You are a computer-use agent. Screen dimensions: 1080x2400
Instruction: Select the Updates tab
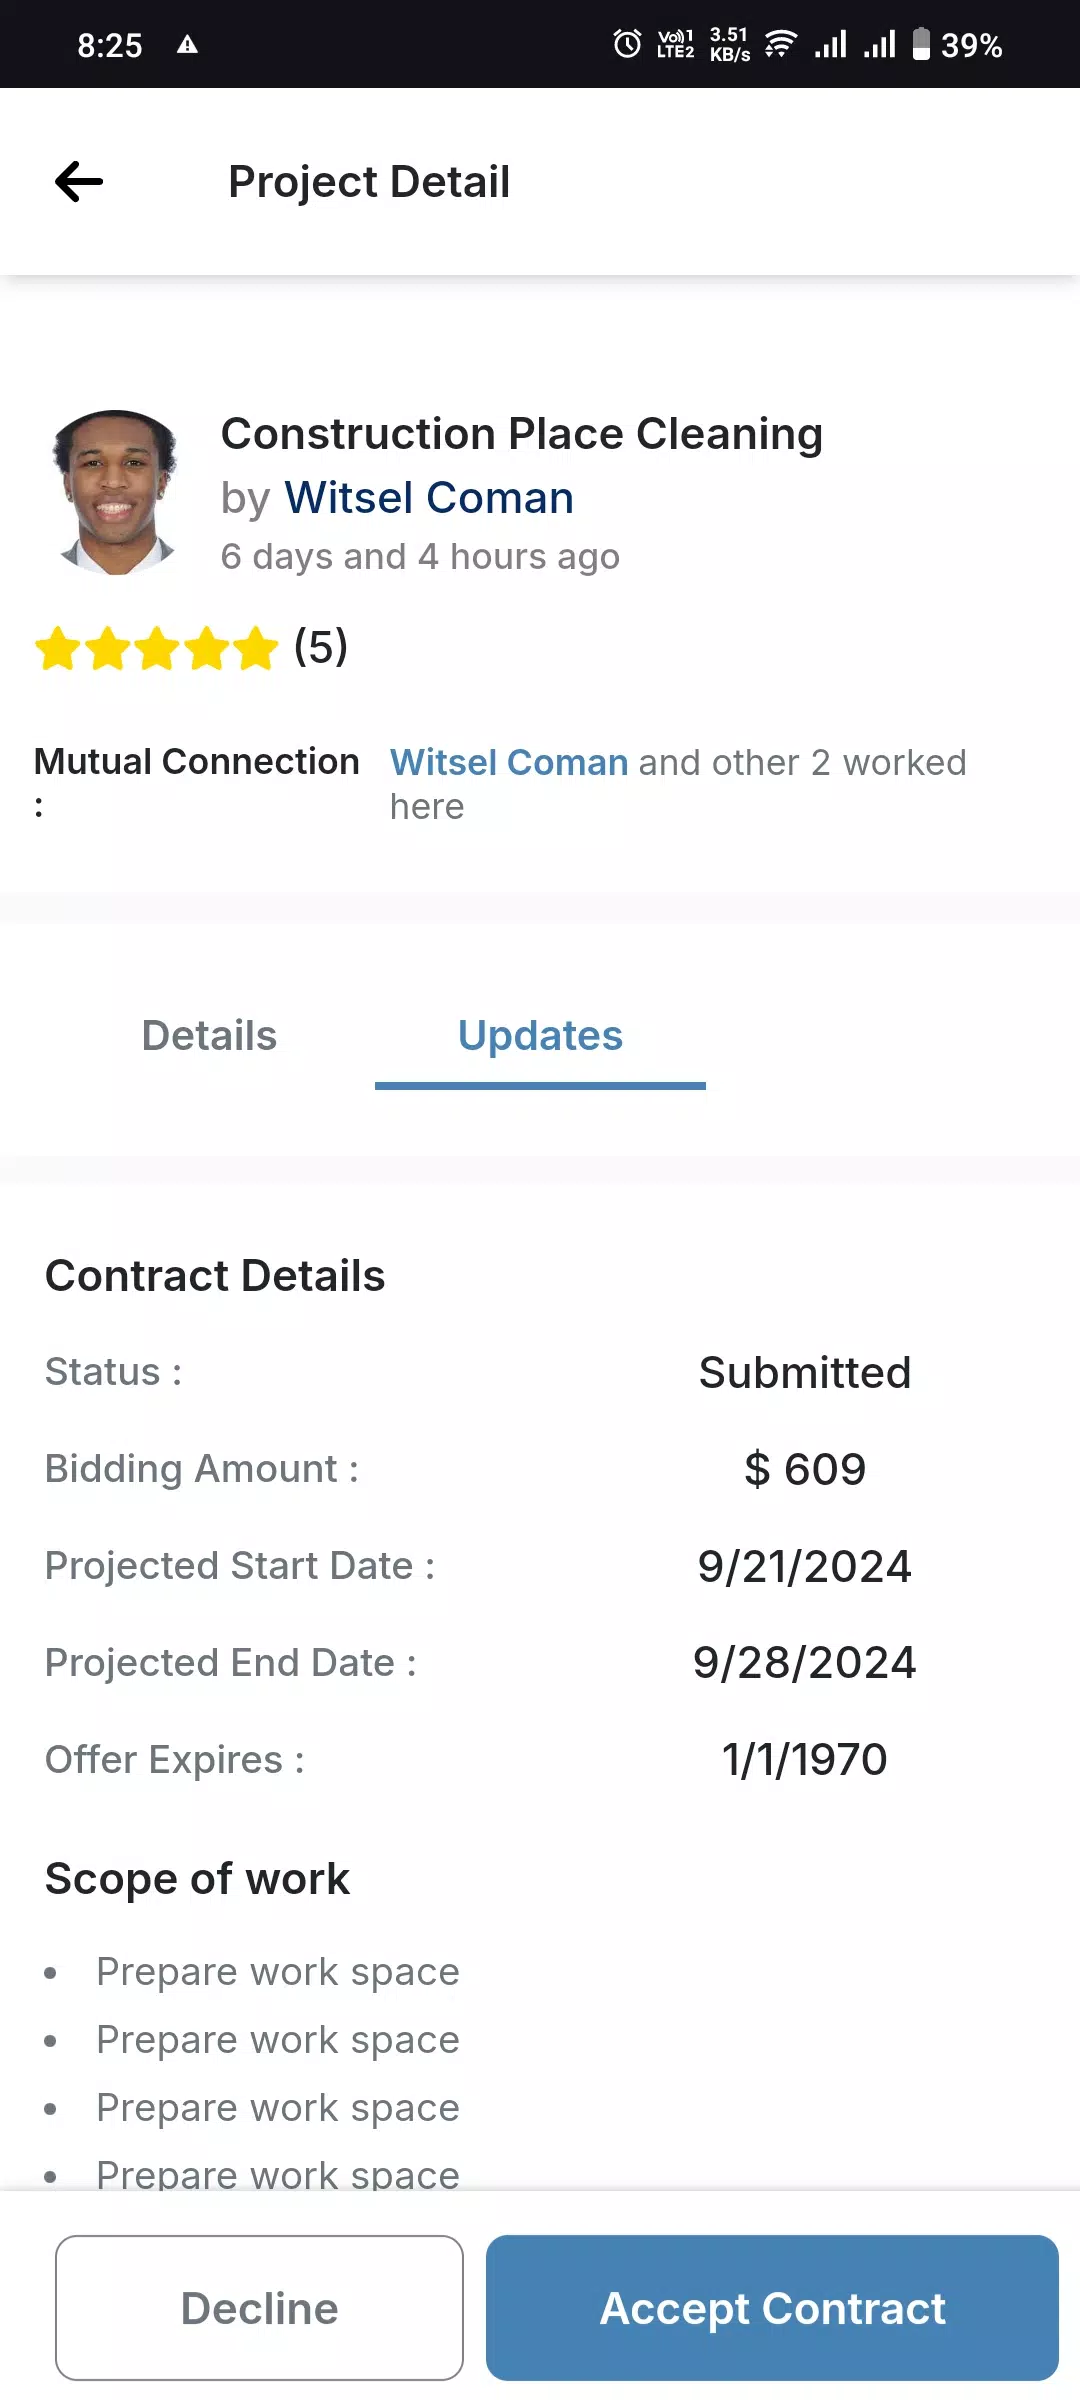(x=540, y=1036)
